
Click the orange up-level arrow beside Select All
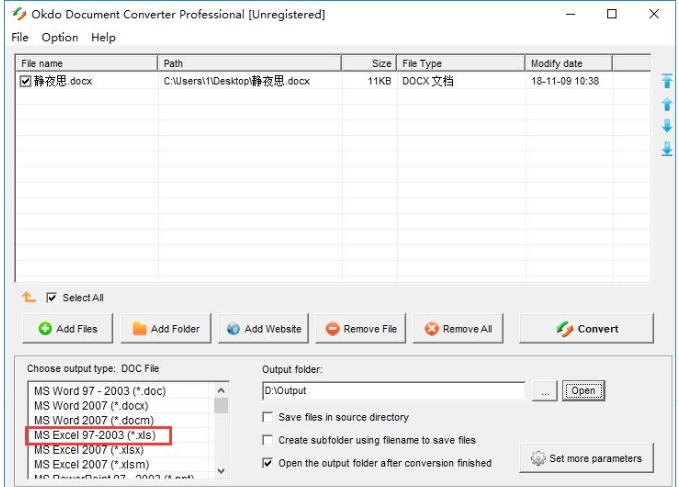tap(29, 297)
